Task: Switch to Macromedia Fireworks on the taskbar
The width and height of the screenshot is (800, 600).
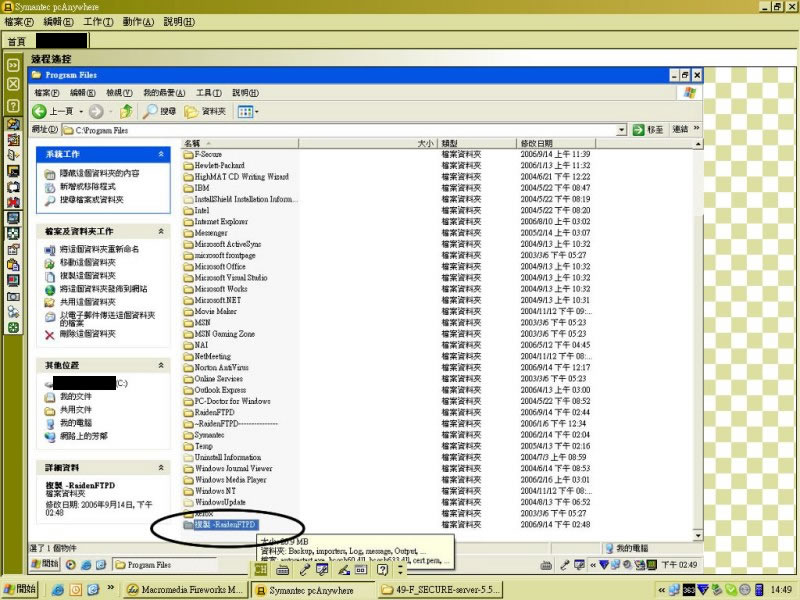Action: point(186,590)
